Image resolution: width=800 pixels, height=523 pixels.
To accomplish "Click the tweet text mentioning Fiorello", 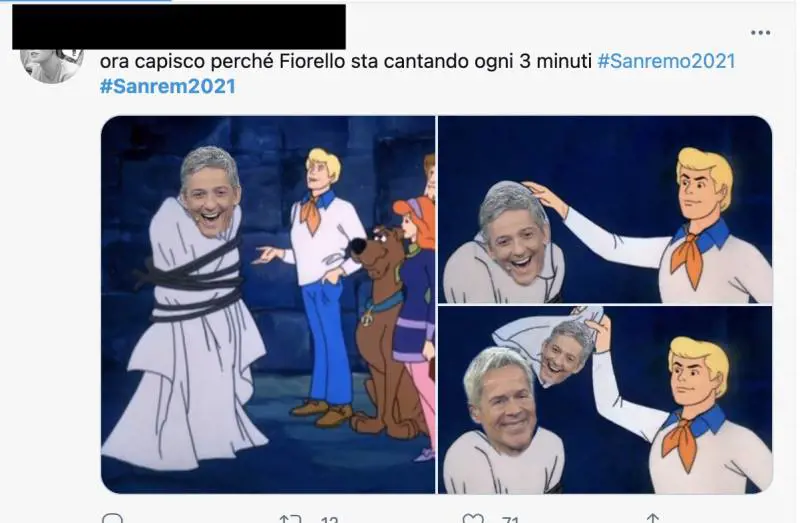I will tap(345, 61).
